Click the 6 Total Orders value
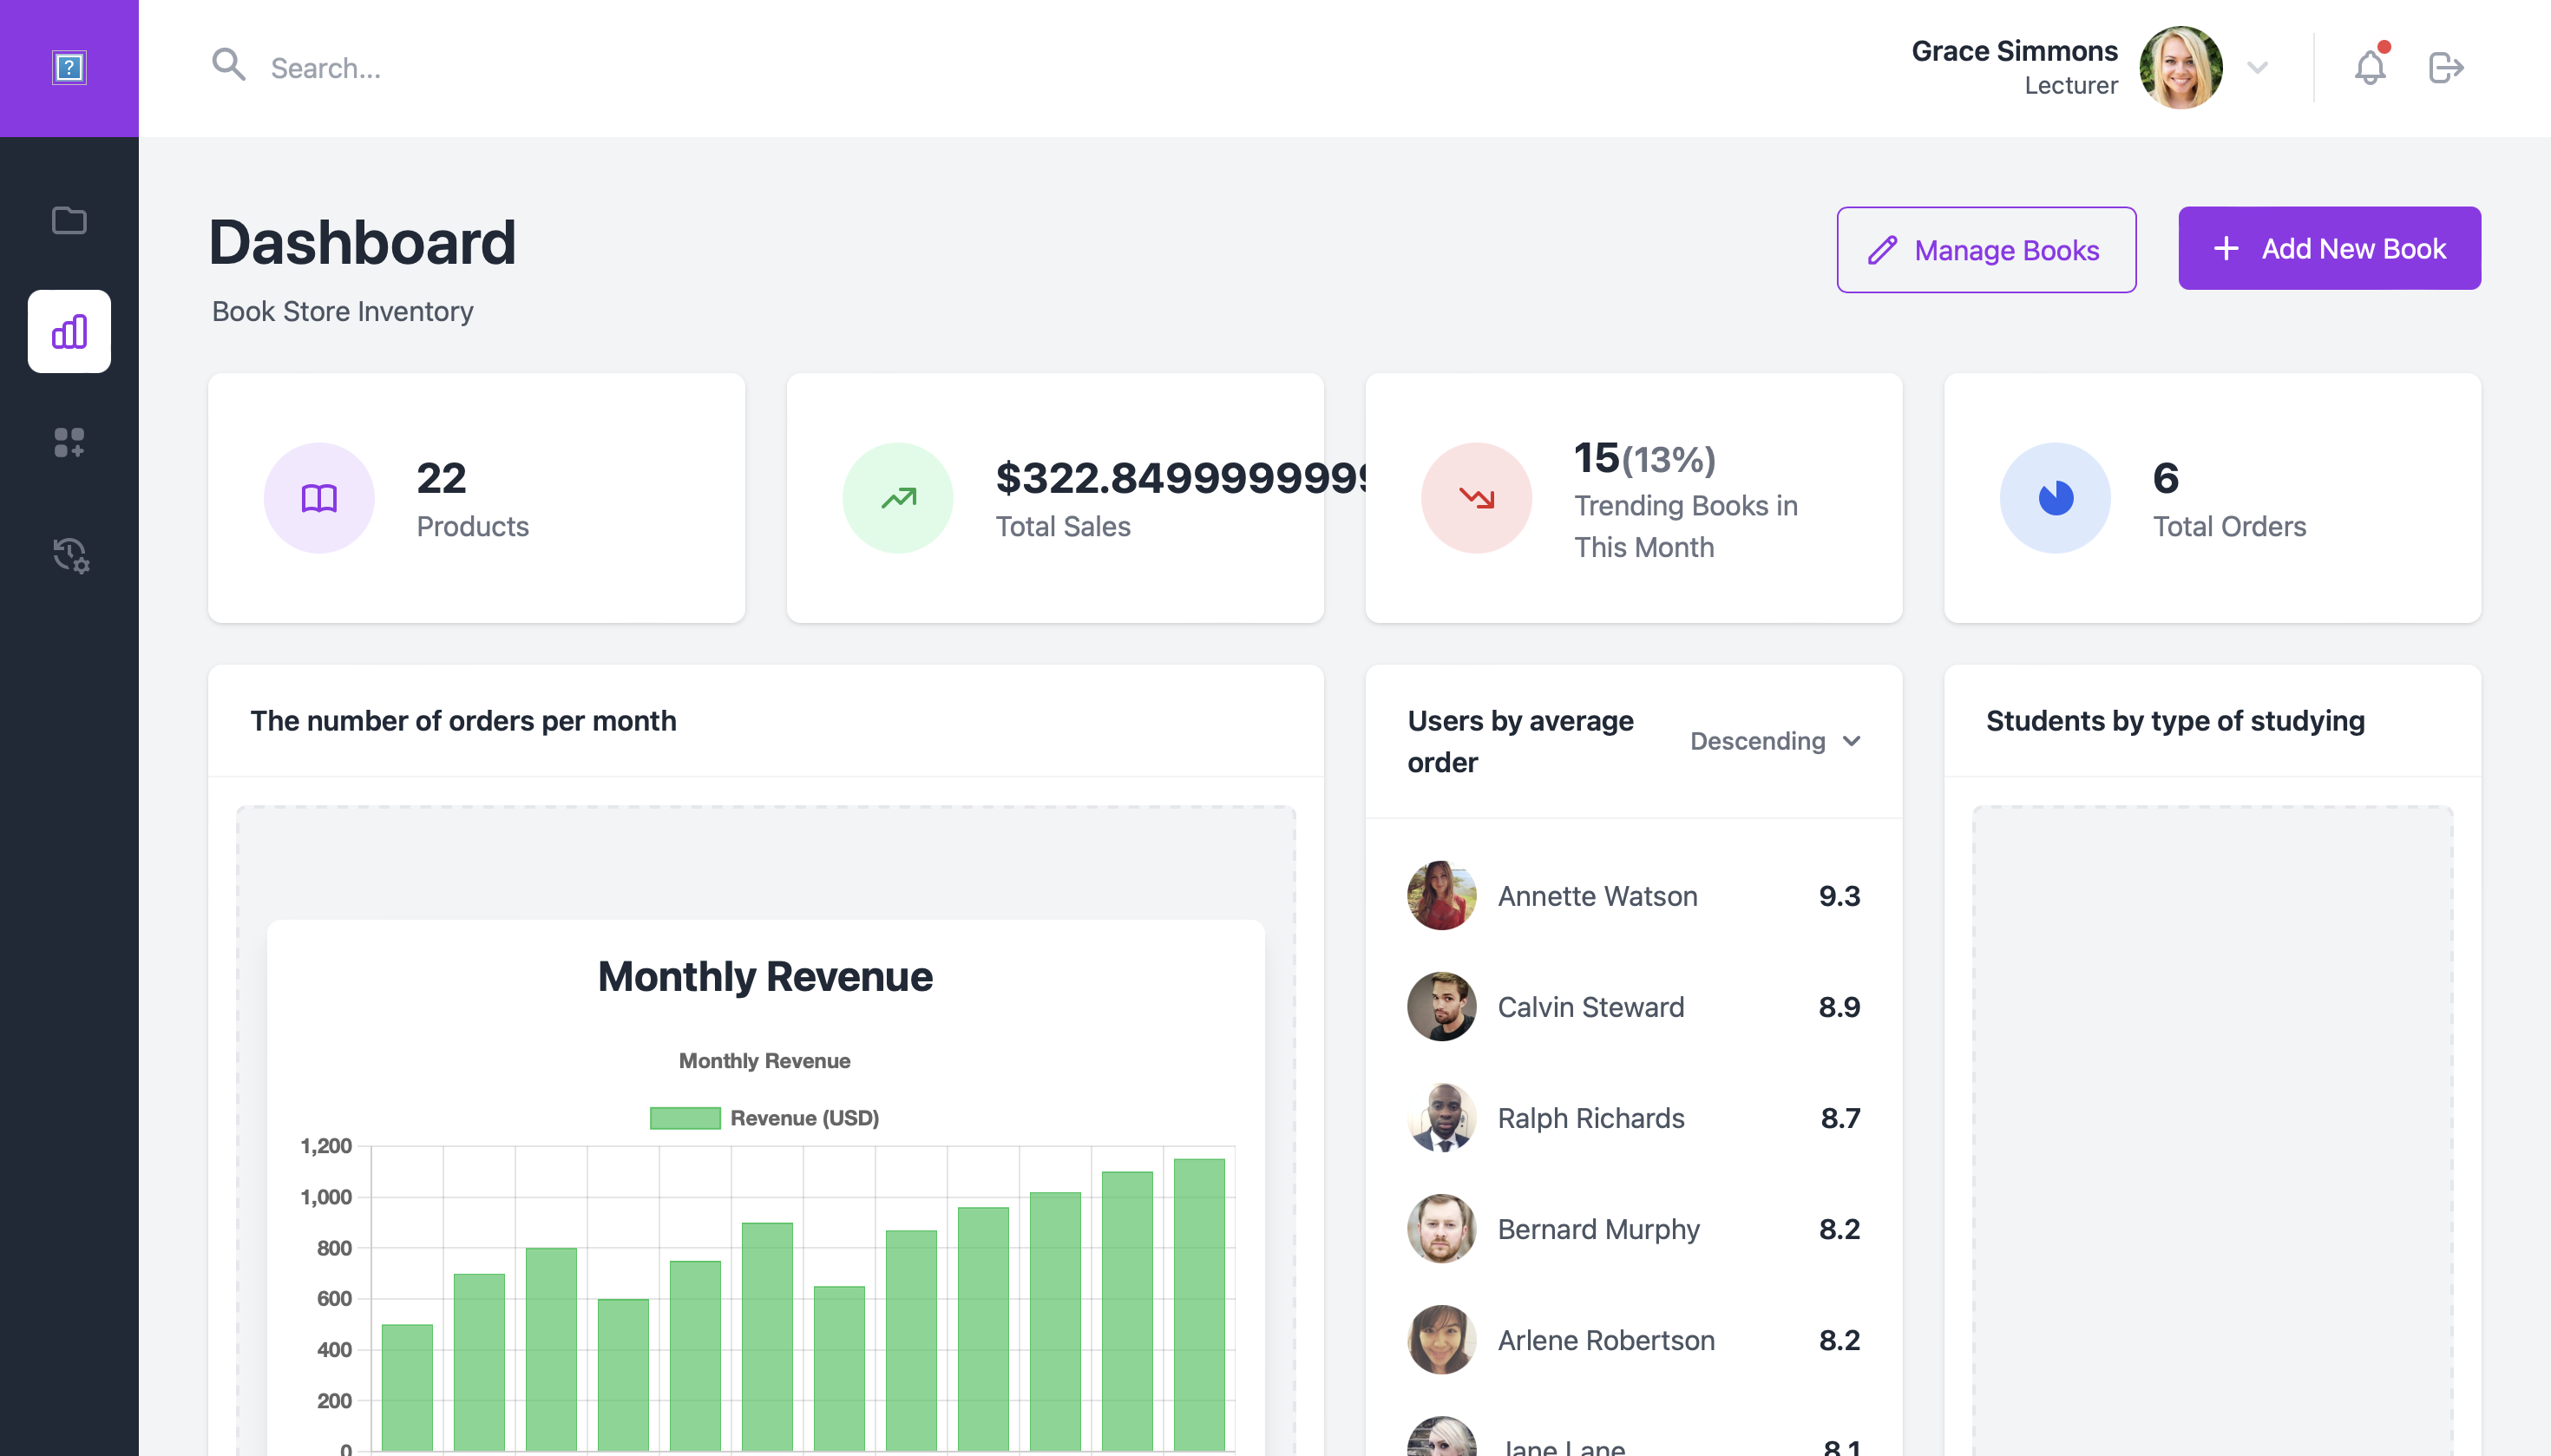This screenshot has height=1456, width=2551. tap(2165, 478)
